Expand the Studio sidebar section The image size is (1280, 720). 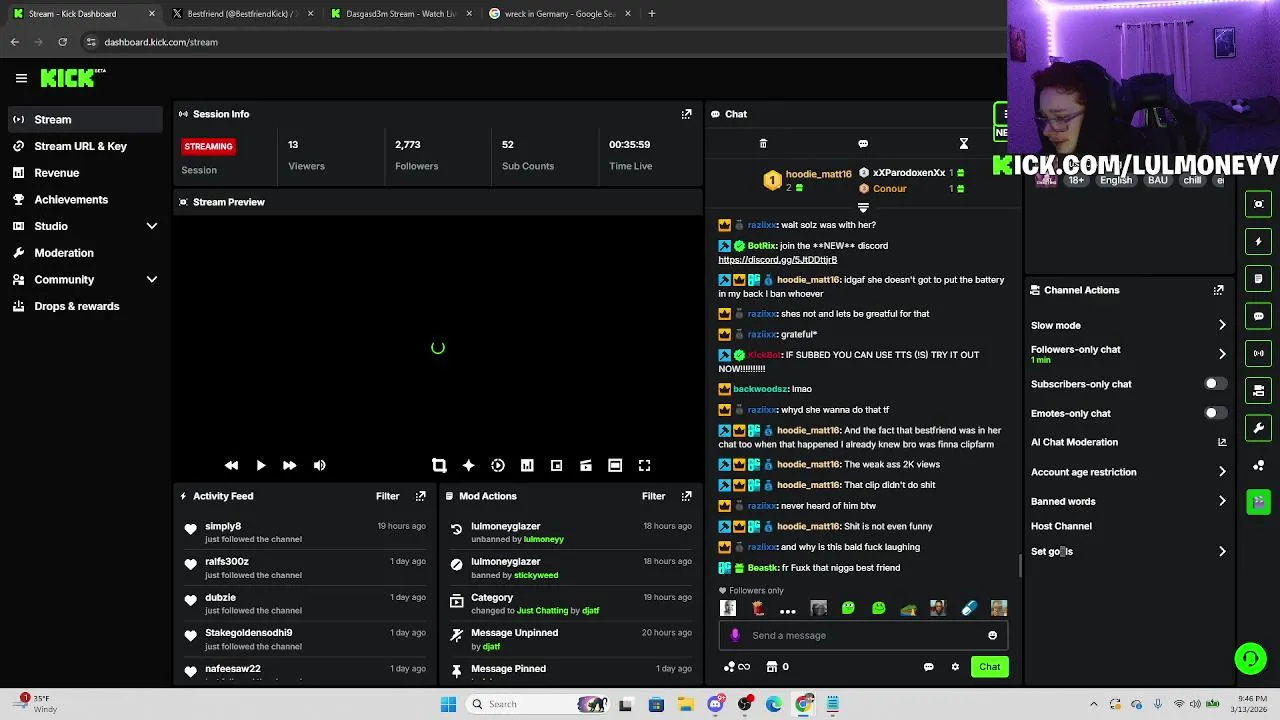point(152,226)
